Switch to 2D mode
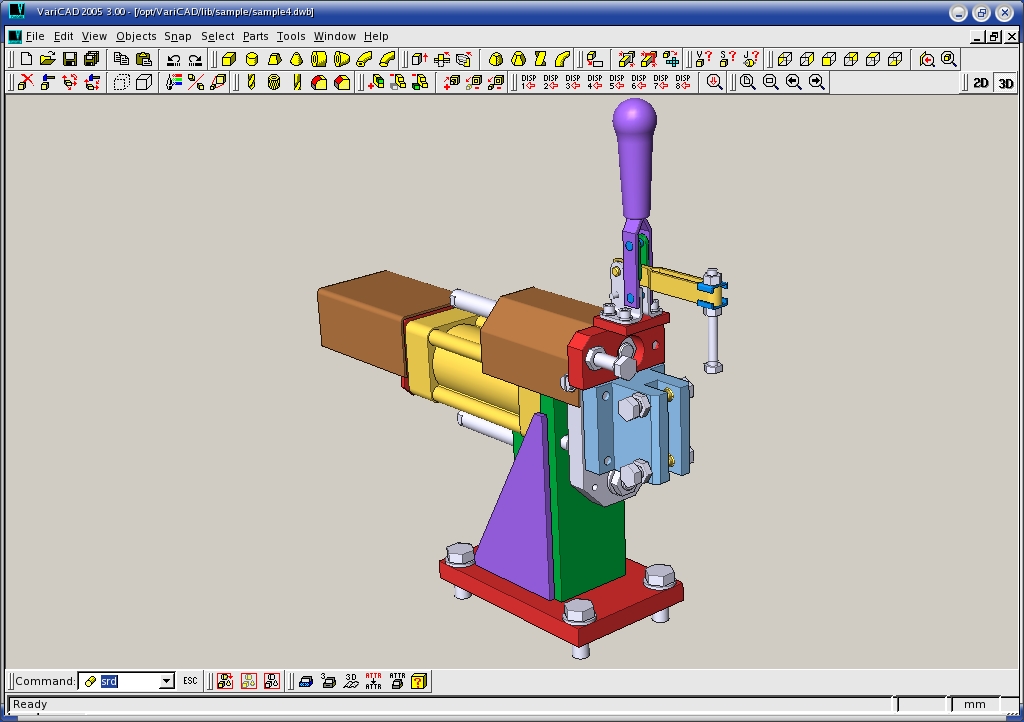1024x722 pixels. click(x=981, y=83)
